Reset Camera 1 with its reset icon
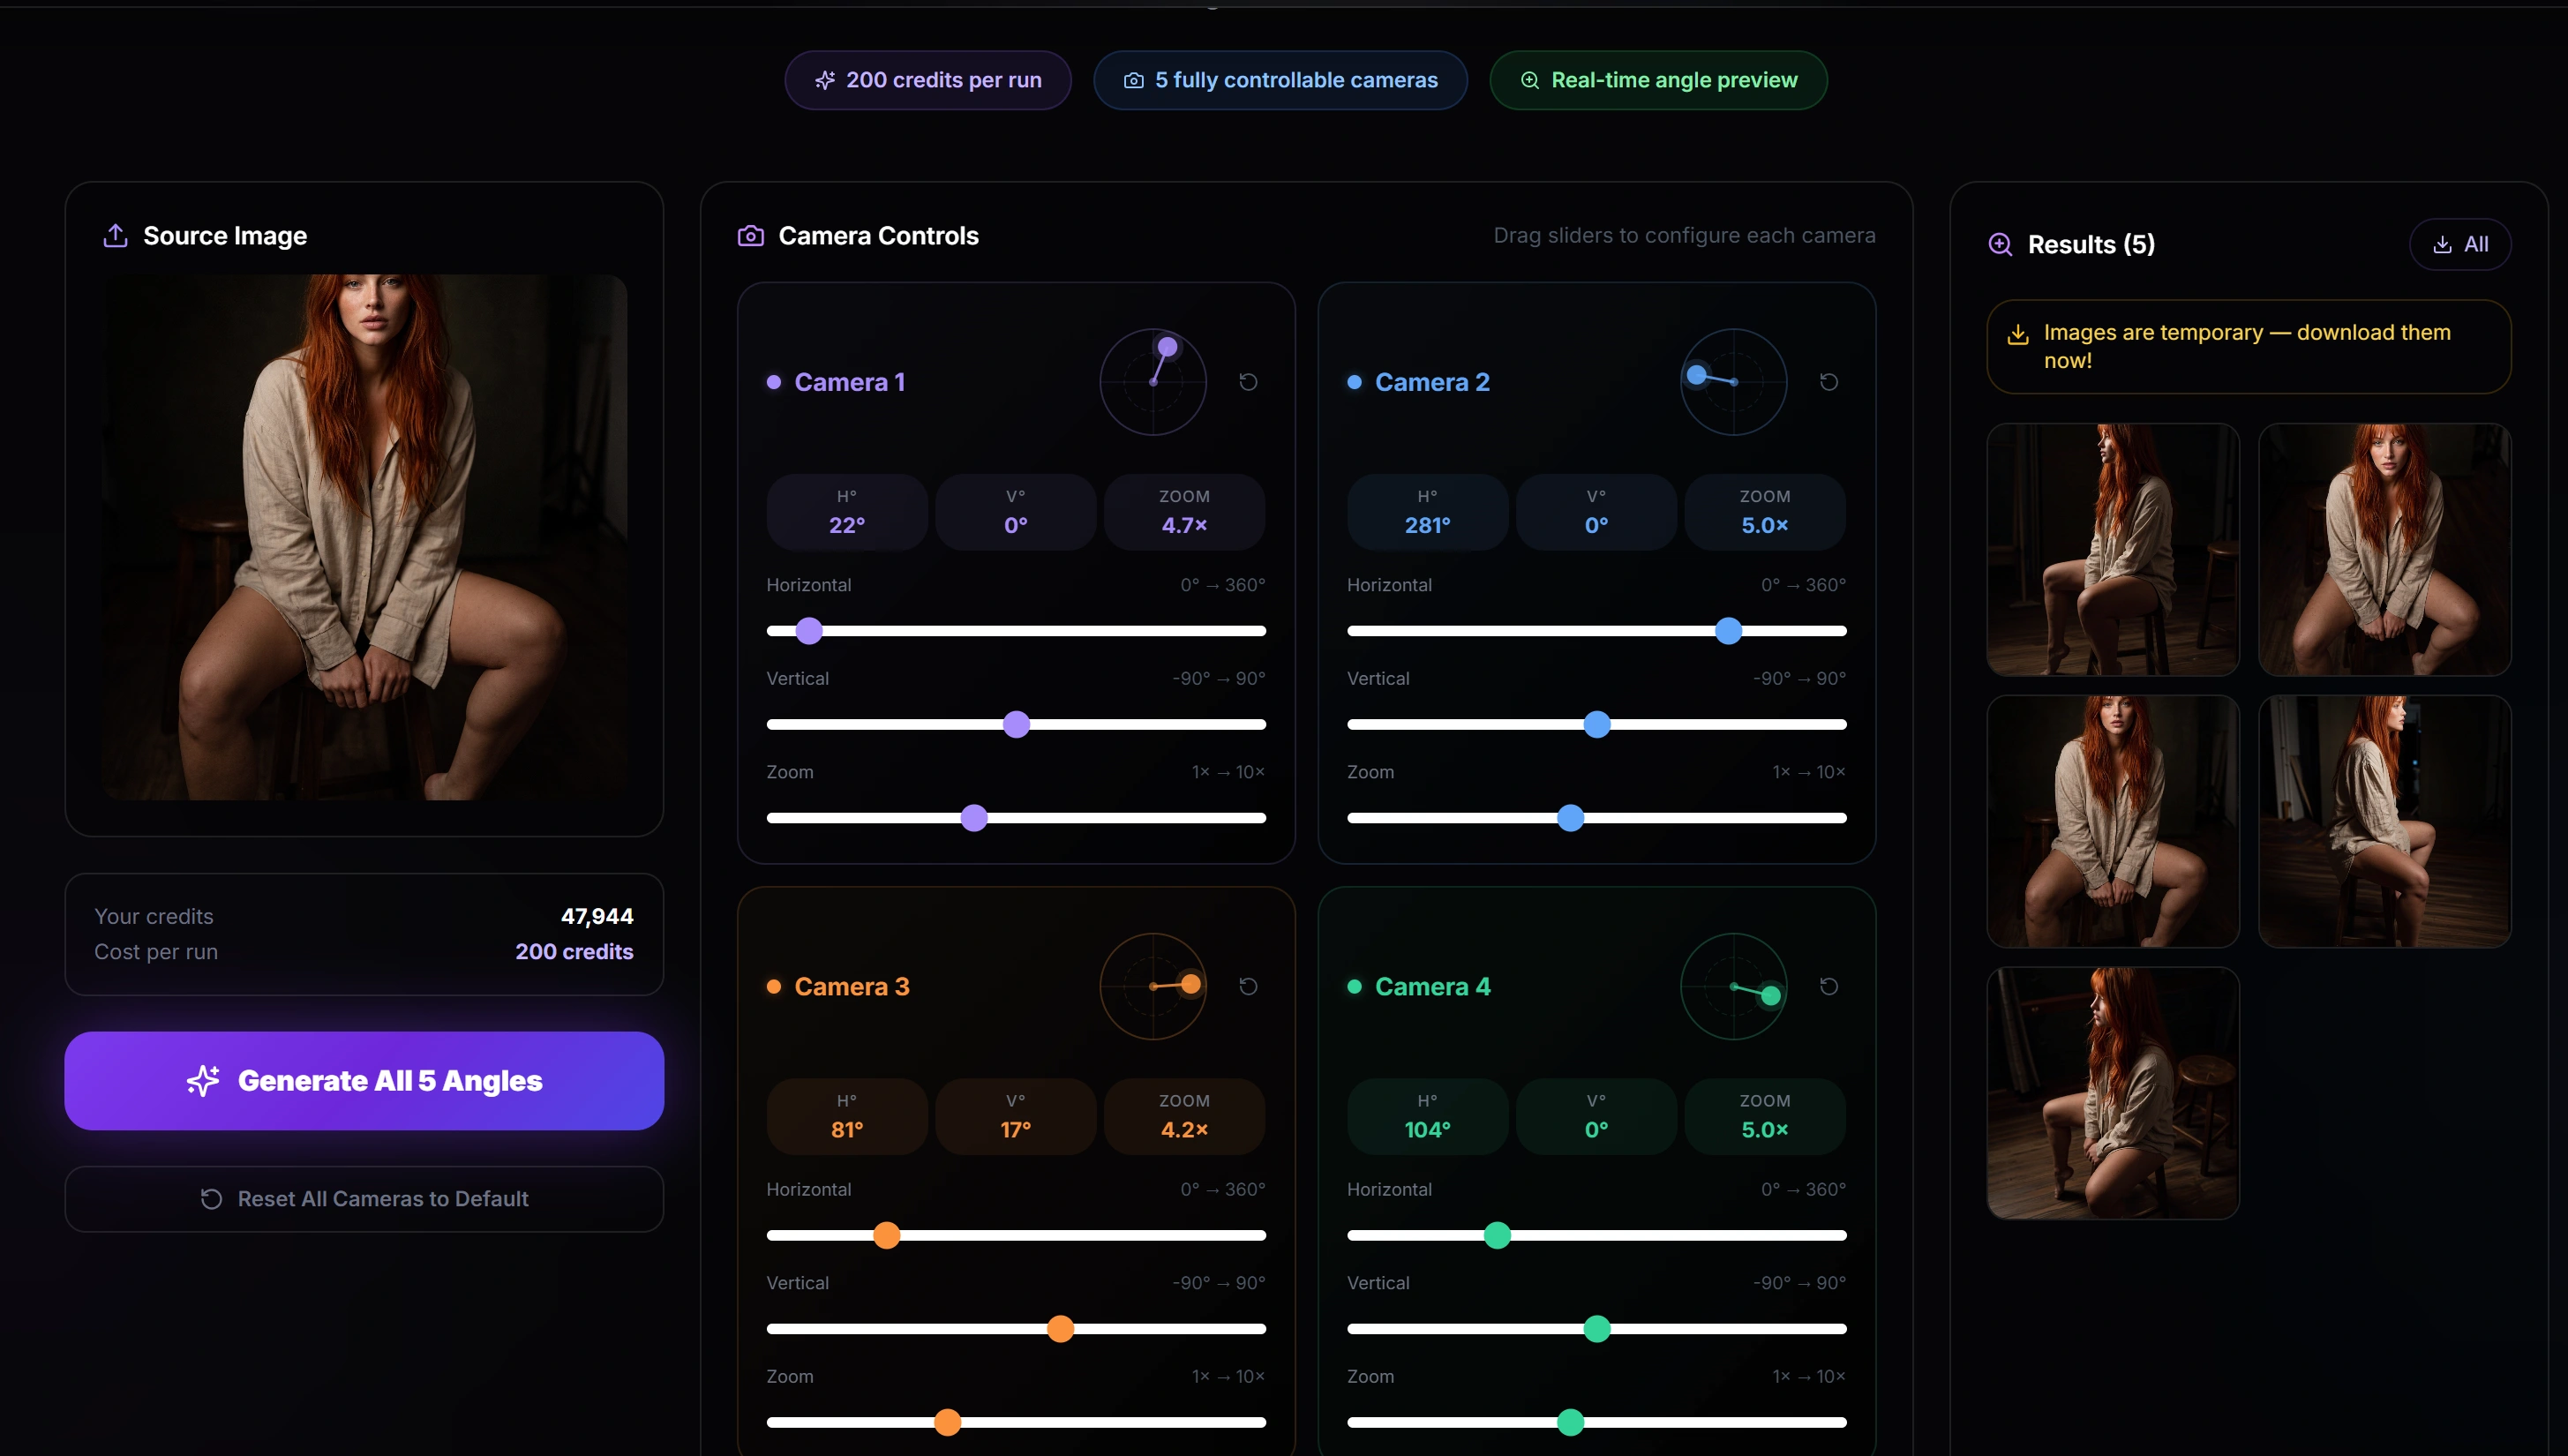This screenshot has width=2568, height=1456. pyautogui.click(x=1248, y=382)
